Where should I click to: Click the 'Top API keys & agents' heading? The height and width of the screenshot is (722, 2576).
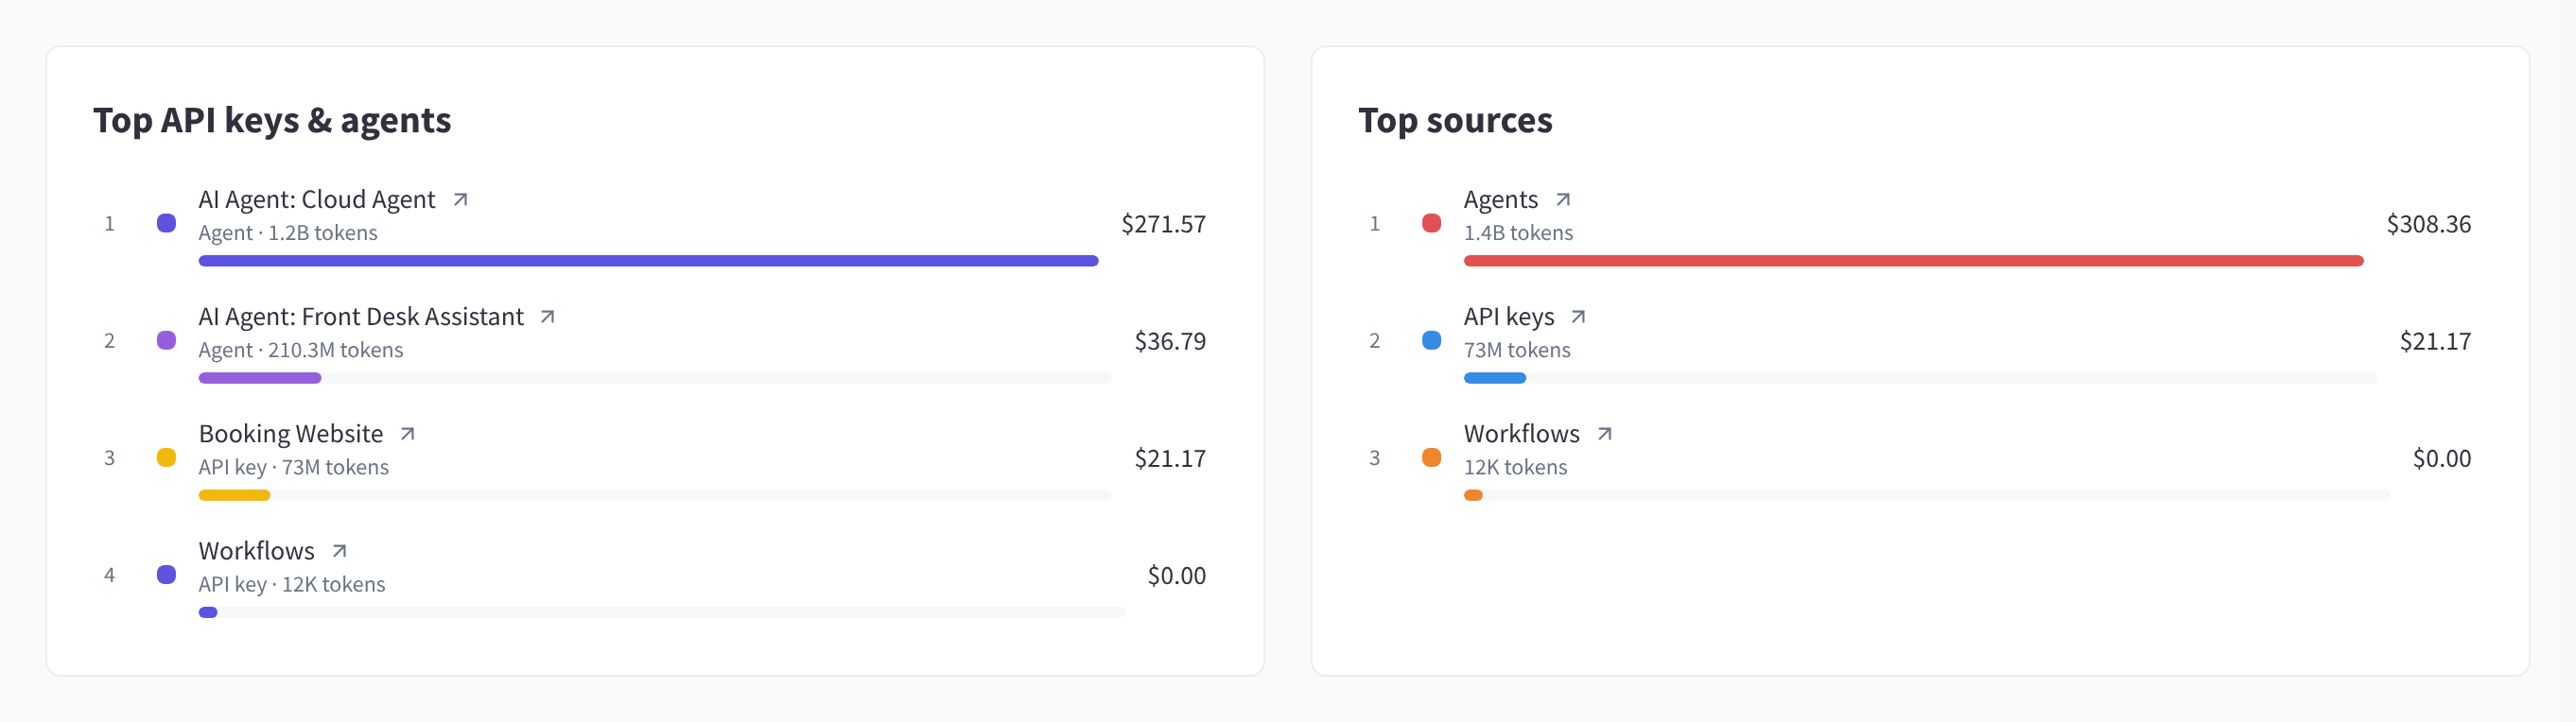(272, 120)
